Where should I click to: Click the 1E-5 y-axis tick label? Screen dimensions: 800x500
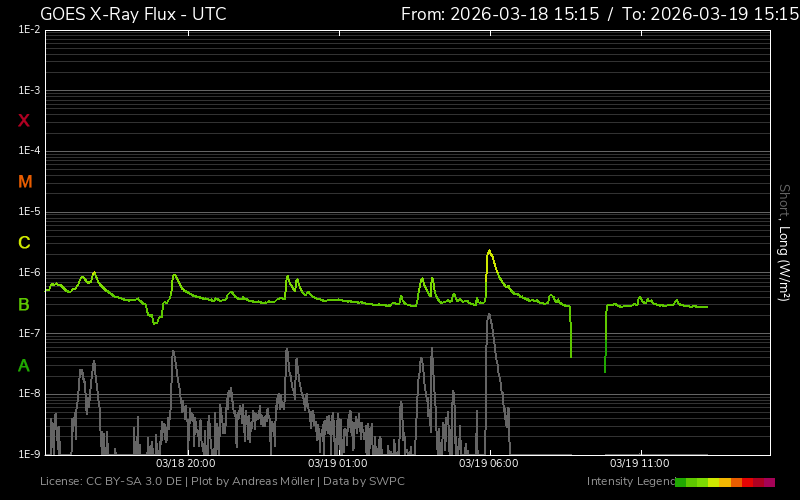[29, 212]
